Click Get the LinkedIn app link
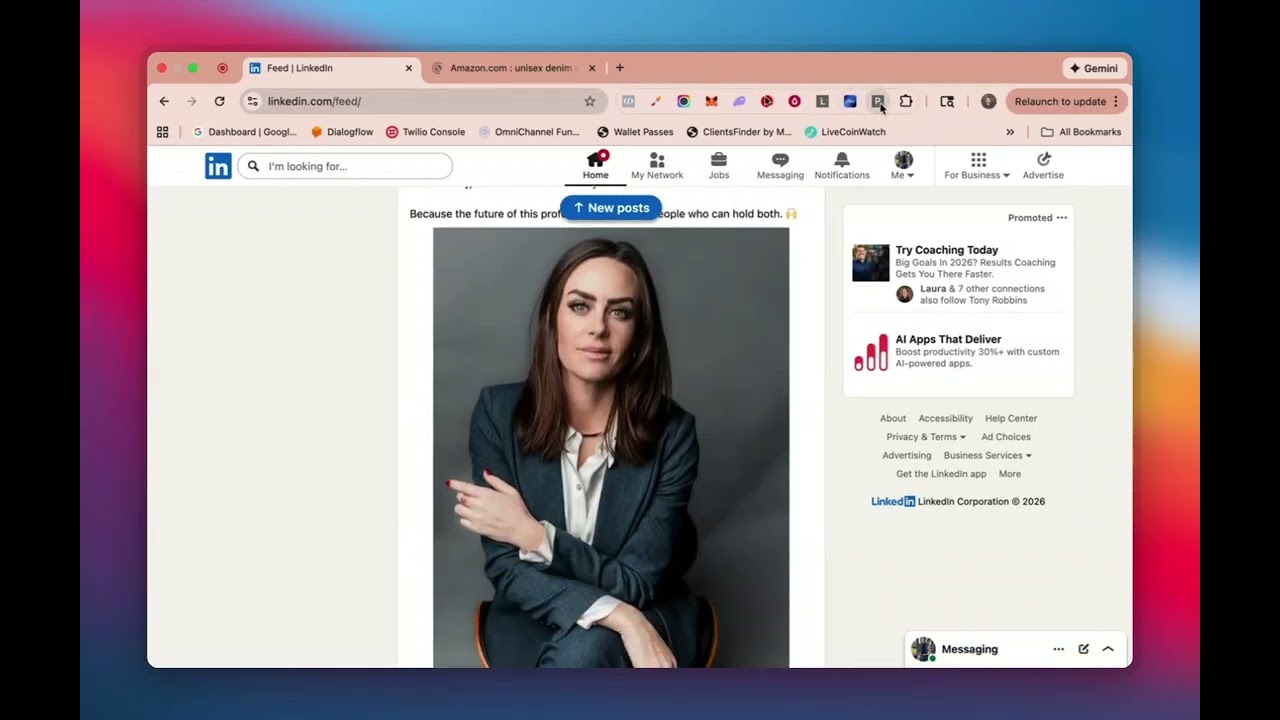The height and width of the screenshot is (720, 1280). point(941,474)
